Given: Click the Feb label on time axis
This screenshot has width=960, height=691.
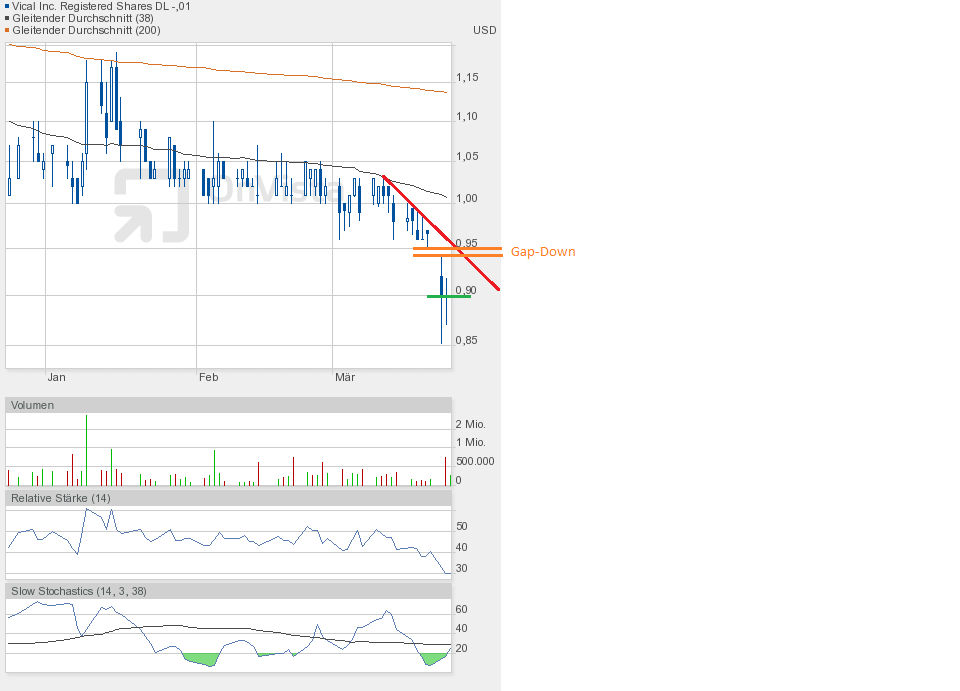Looking at the screenshot, I should click(x=208, y=377).
